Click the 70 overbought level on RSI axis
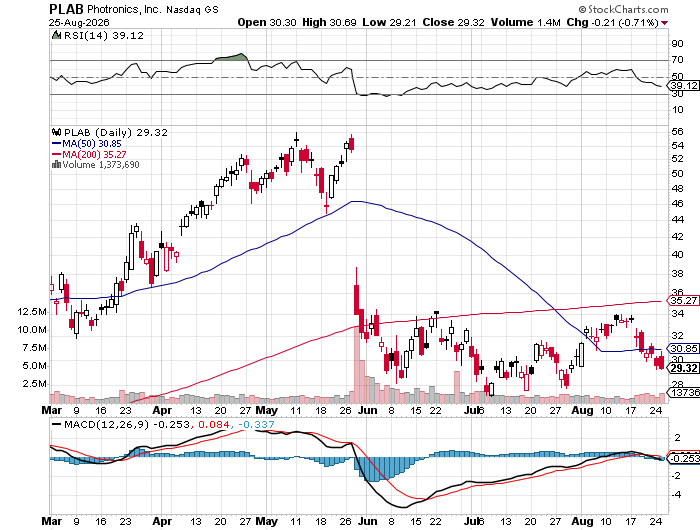The height and width of the screenshot is (530, 700). click(677, 59)
